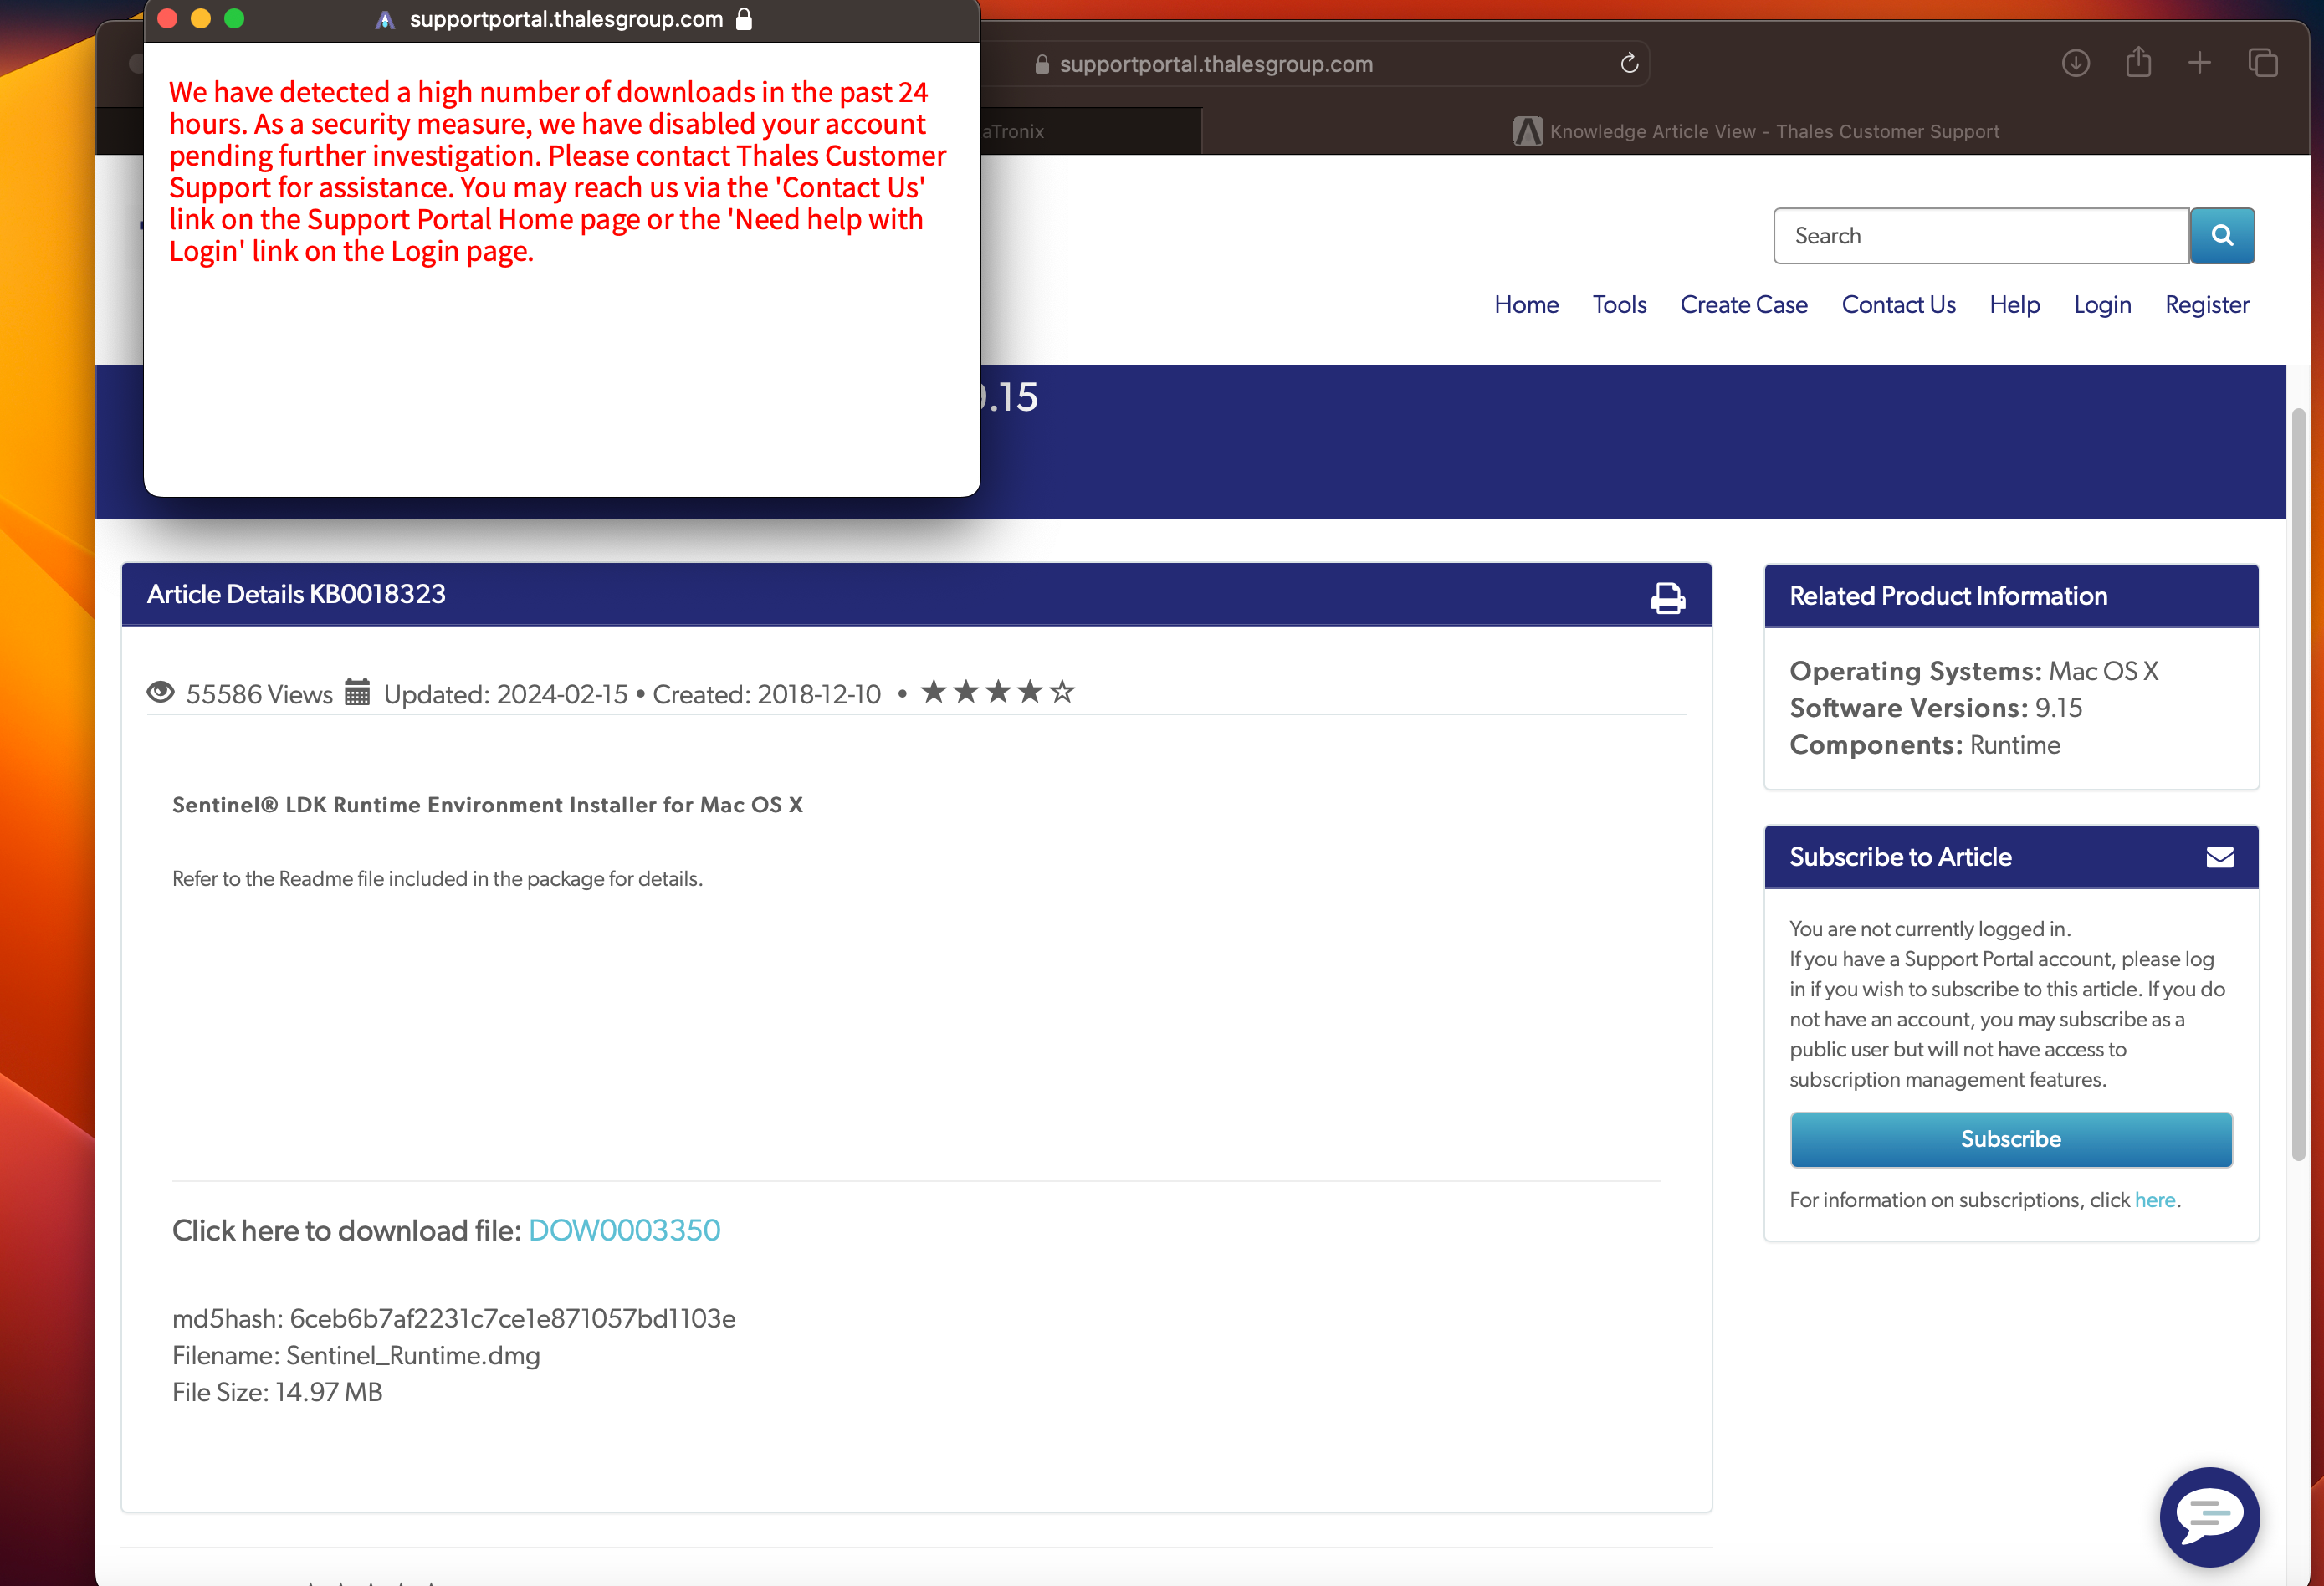Click the 55586 Views text
The image size is (2324, 1586).
259,694
